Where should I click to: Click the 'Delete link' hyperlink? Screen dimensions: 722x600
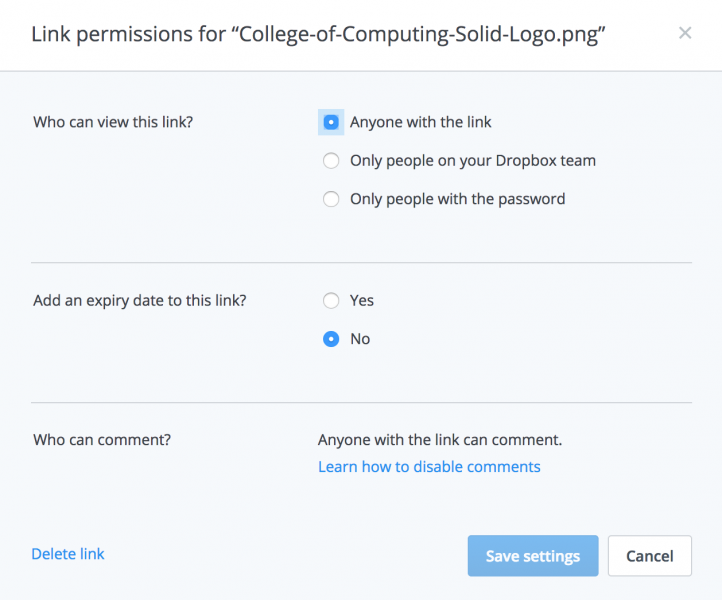[68, 554]
